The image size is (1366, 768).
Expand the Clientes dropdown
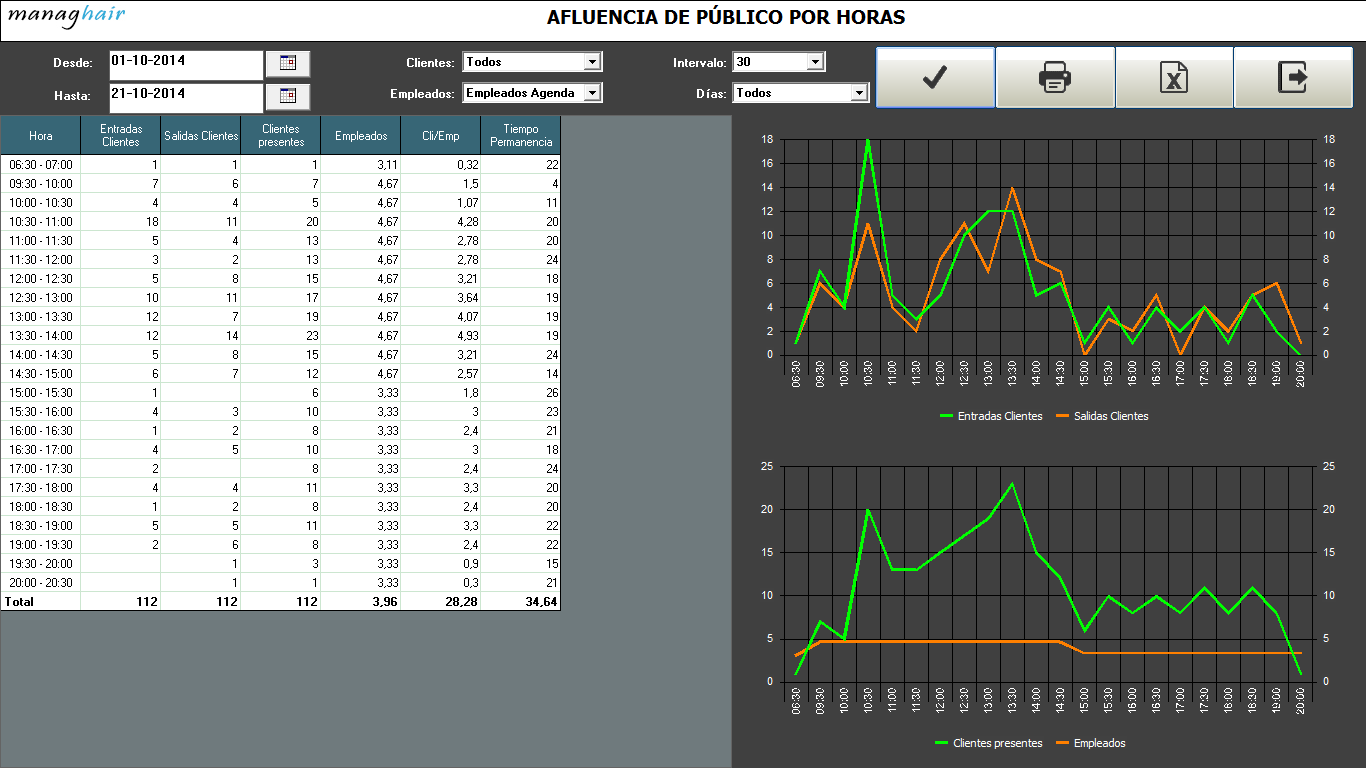pos(592,62)
